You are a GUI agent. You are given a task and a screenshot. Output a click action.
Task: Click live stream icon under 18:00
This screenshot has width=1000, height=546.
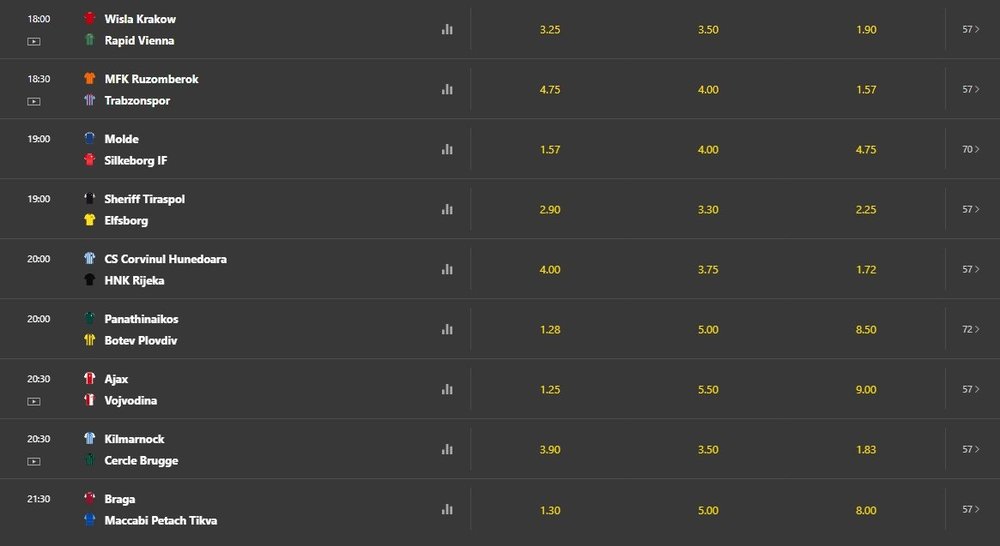34,41
